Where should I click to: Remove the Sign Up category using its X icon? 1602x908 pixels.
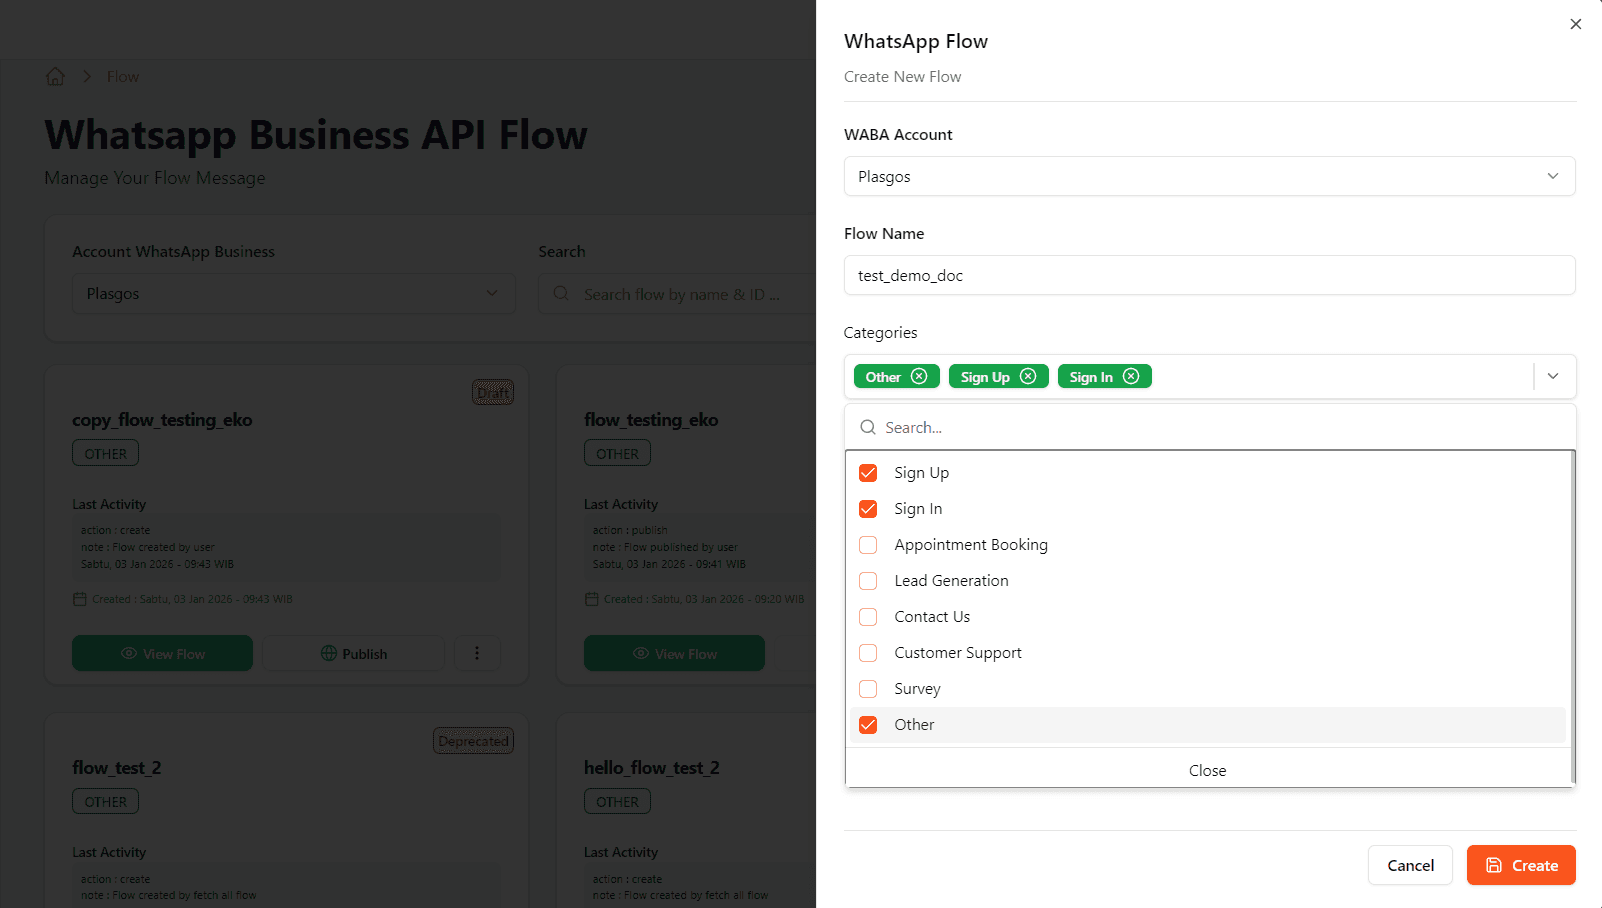pos(1029,376)
